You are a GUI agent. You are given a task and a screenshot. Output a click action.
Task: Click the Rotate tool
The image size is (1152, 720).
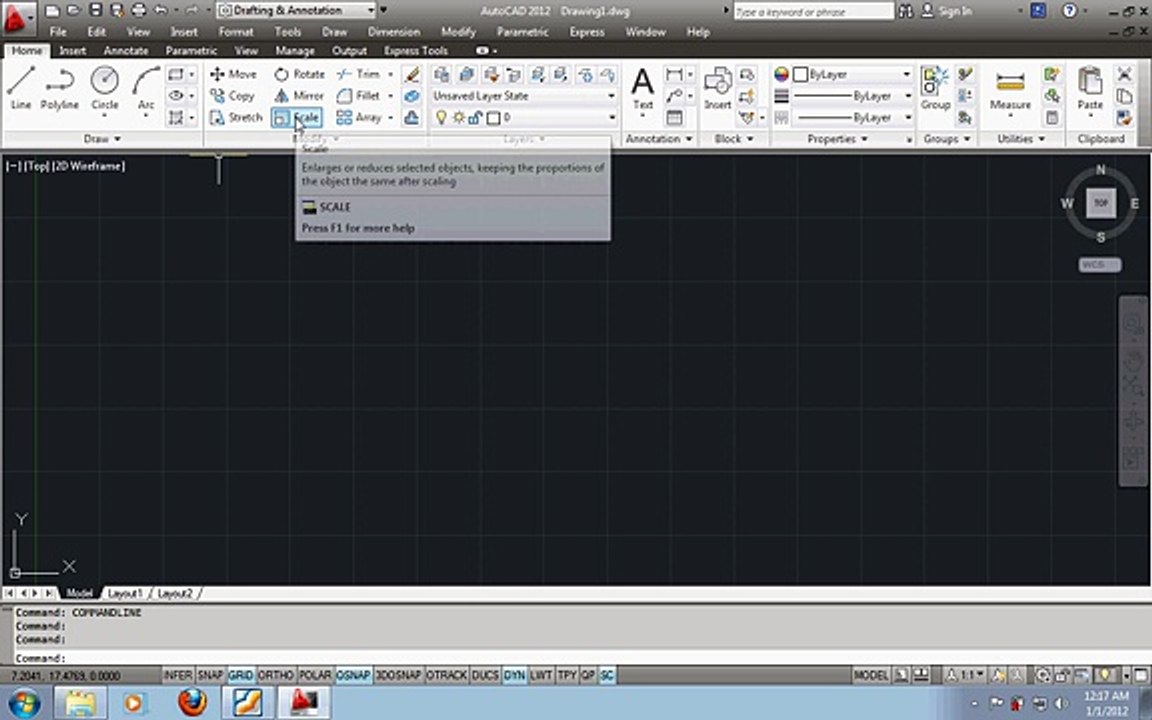coord(299,74)
